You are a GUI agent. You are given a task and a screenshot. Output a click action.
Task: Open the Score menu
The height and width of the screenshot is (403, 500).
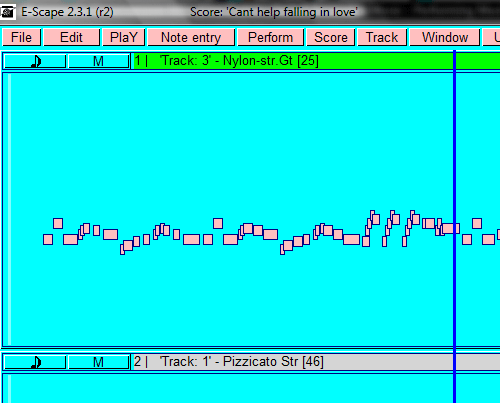click(331, 37)
